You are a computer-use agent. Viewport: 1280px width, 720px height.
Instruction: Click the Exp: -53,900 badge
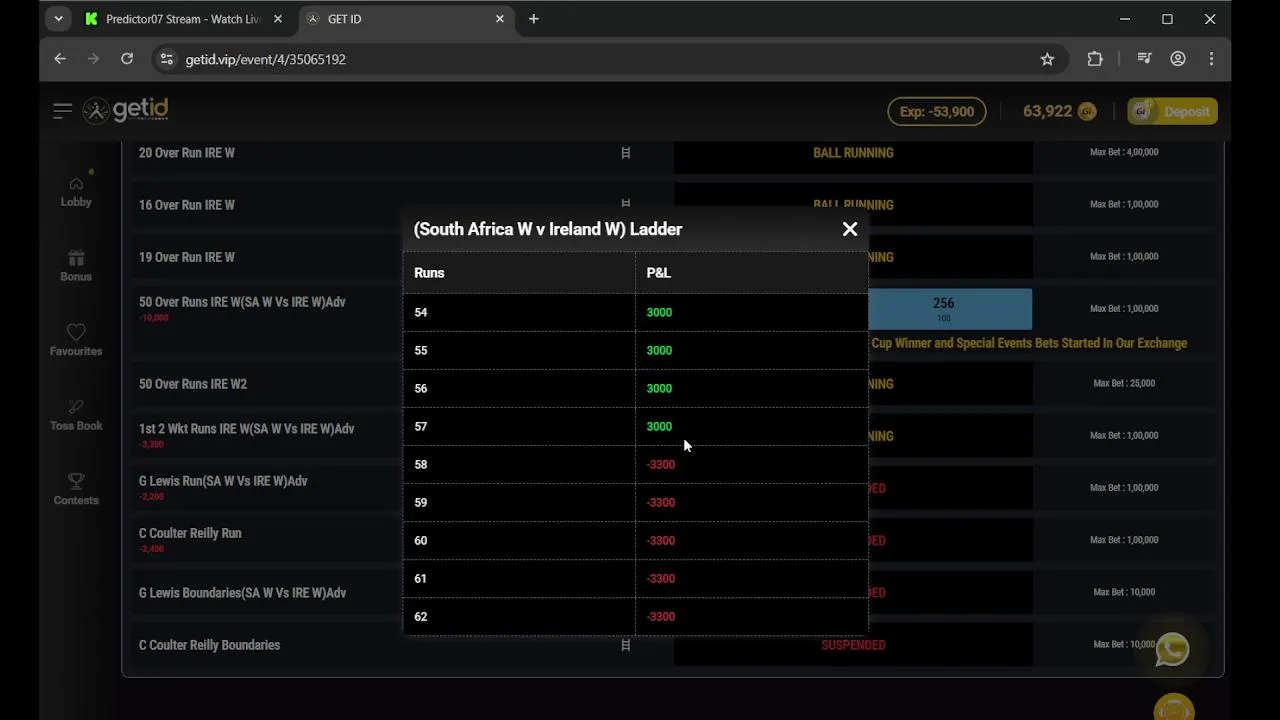click(937, 111)
